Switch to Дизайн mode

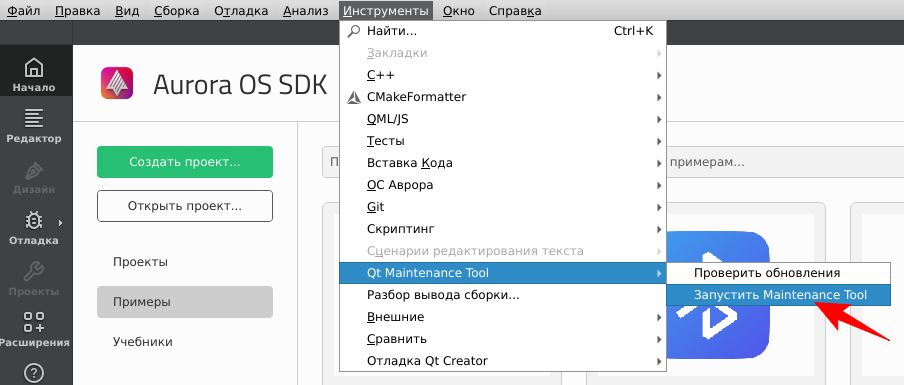[x=35, y=176]
